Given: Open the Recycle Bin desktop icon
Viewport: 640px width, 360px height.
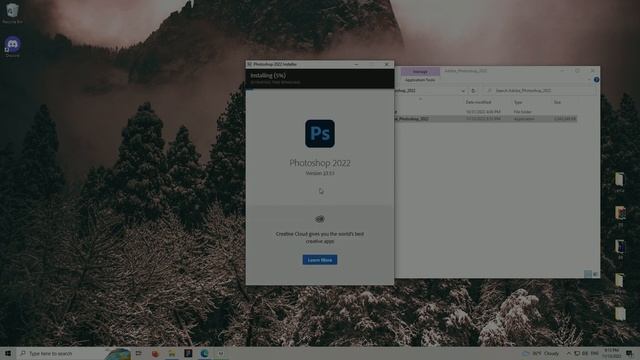Looking at the screenshot, I should click(x=12, y=13).
